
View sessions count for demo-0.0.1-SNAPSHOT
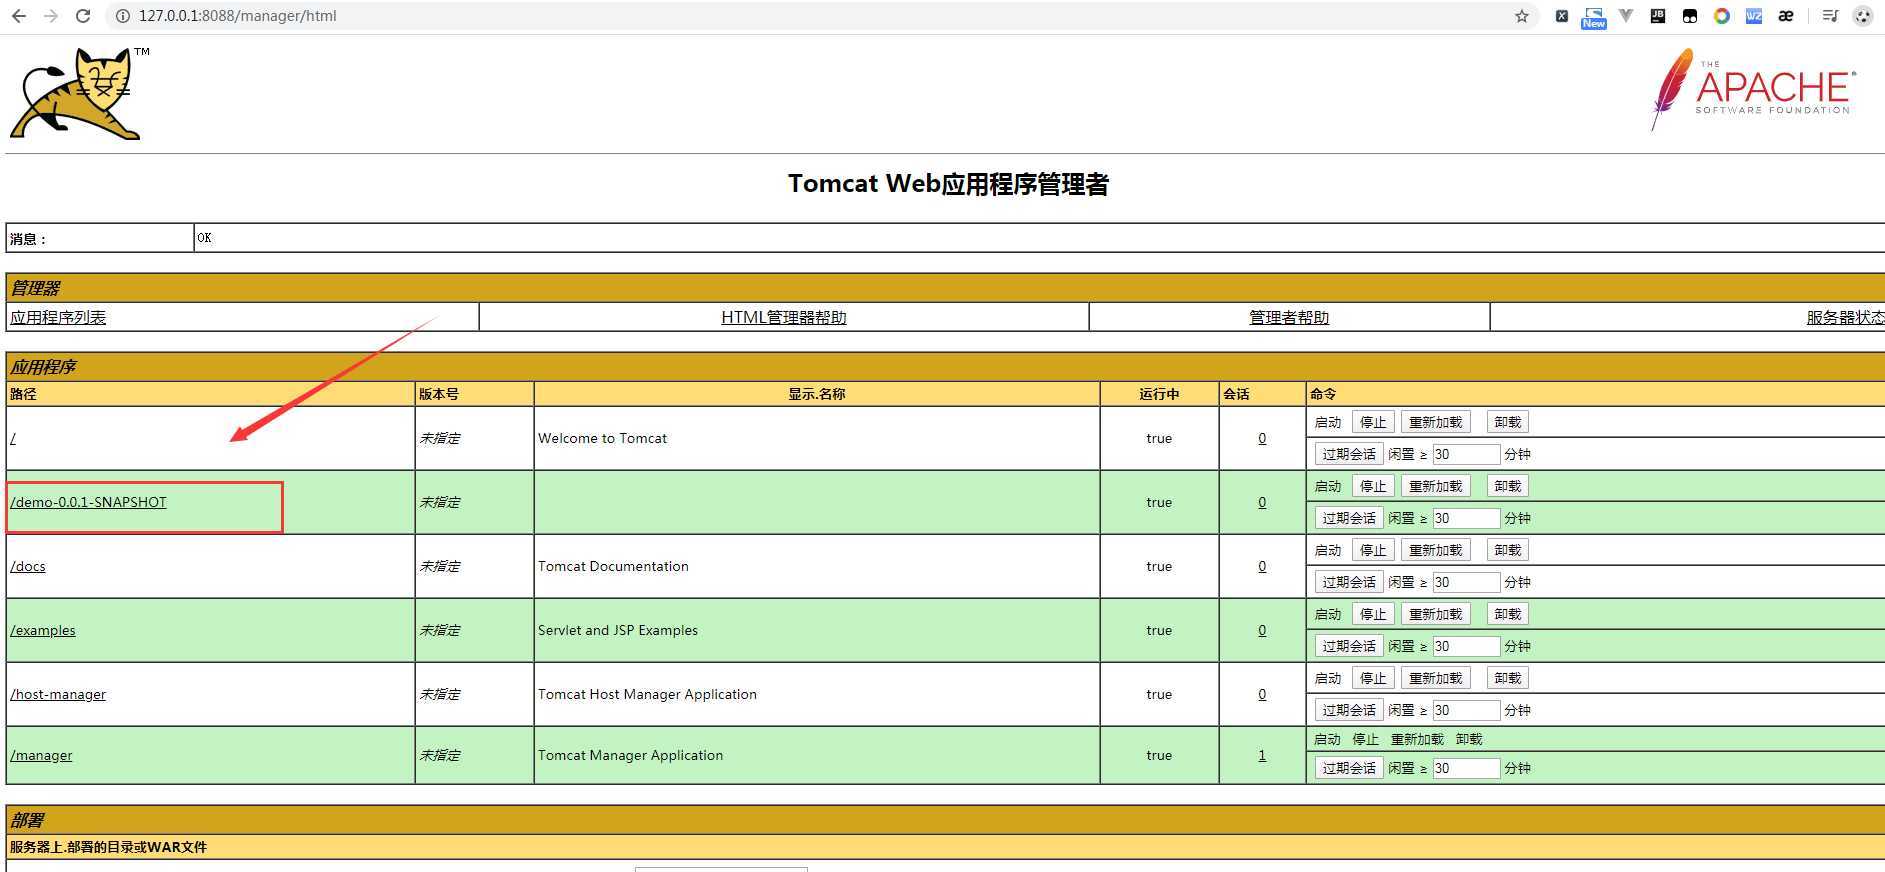click(x=1262, y=502)
